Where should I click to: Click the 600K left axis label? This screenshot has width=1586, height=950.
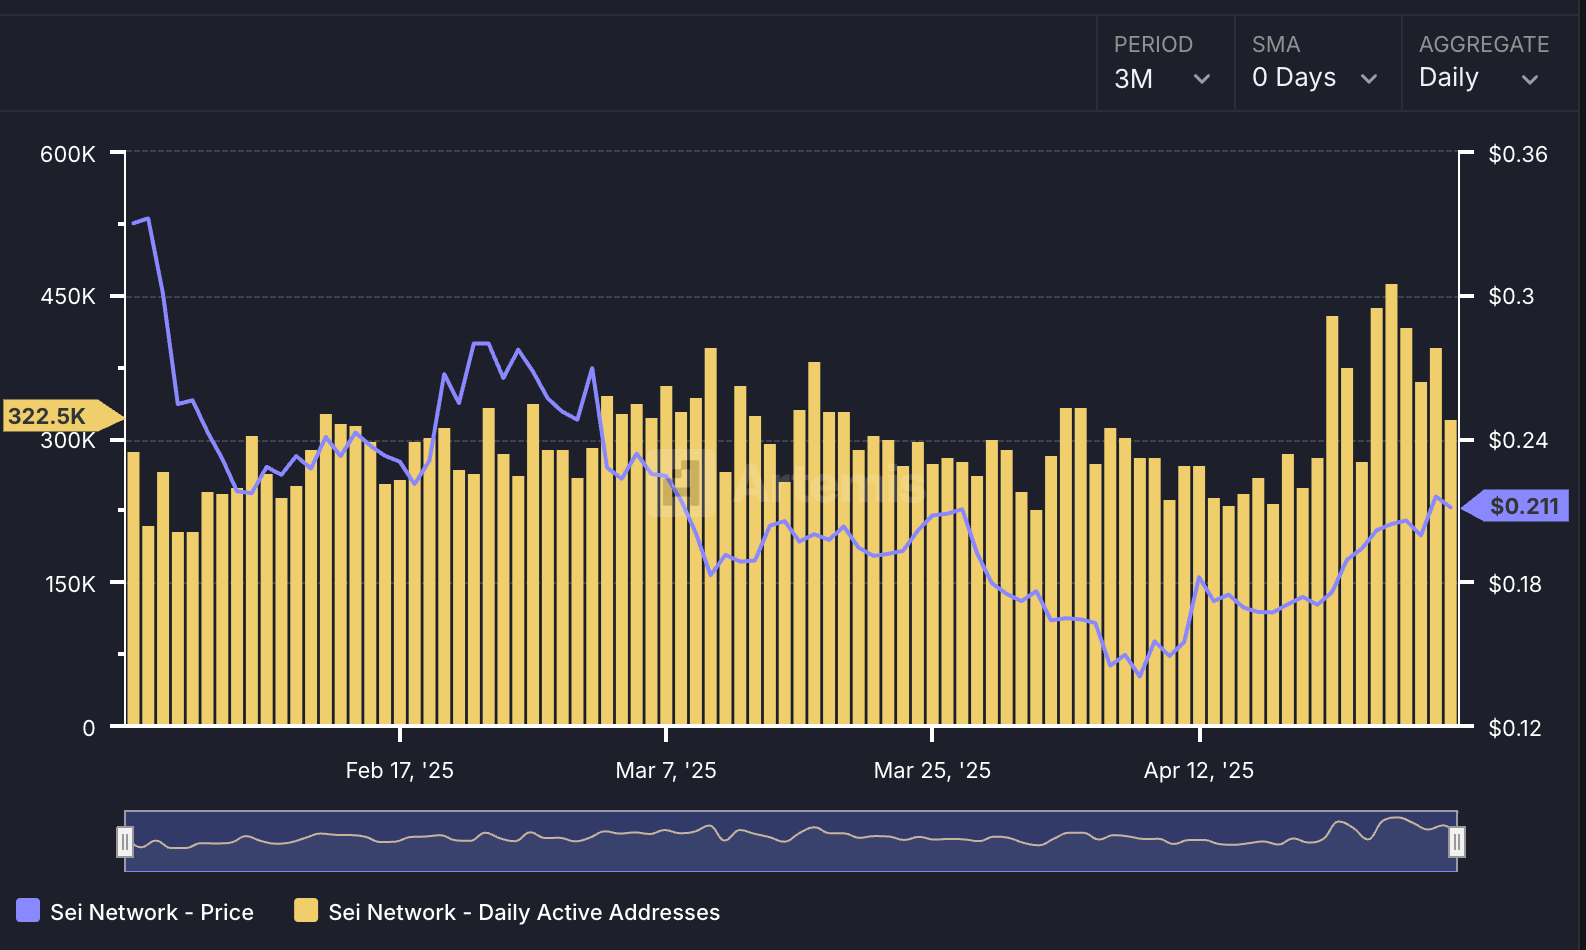68,154
